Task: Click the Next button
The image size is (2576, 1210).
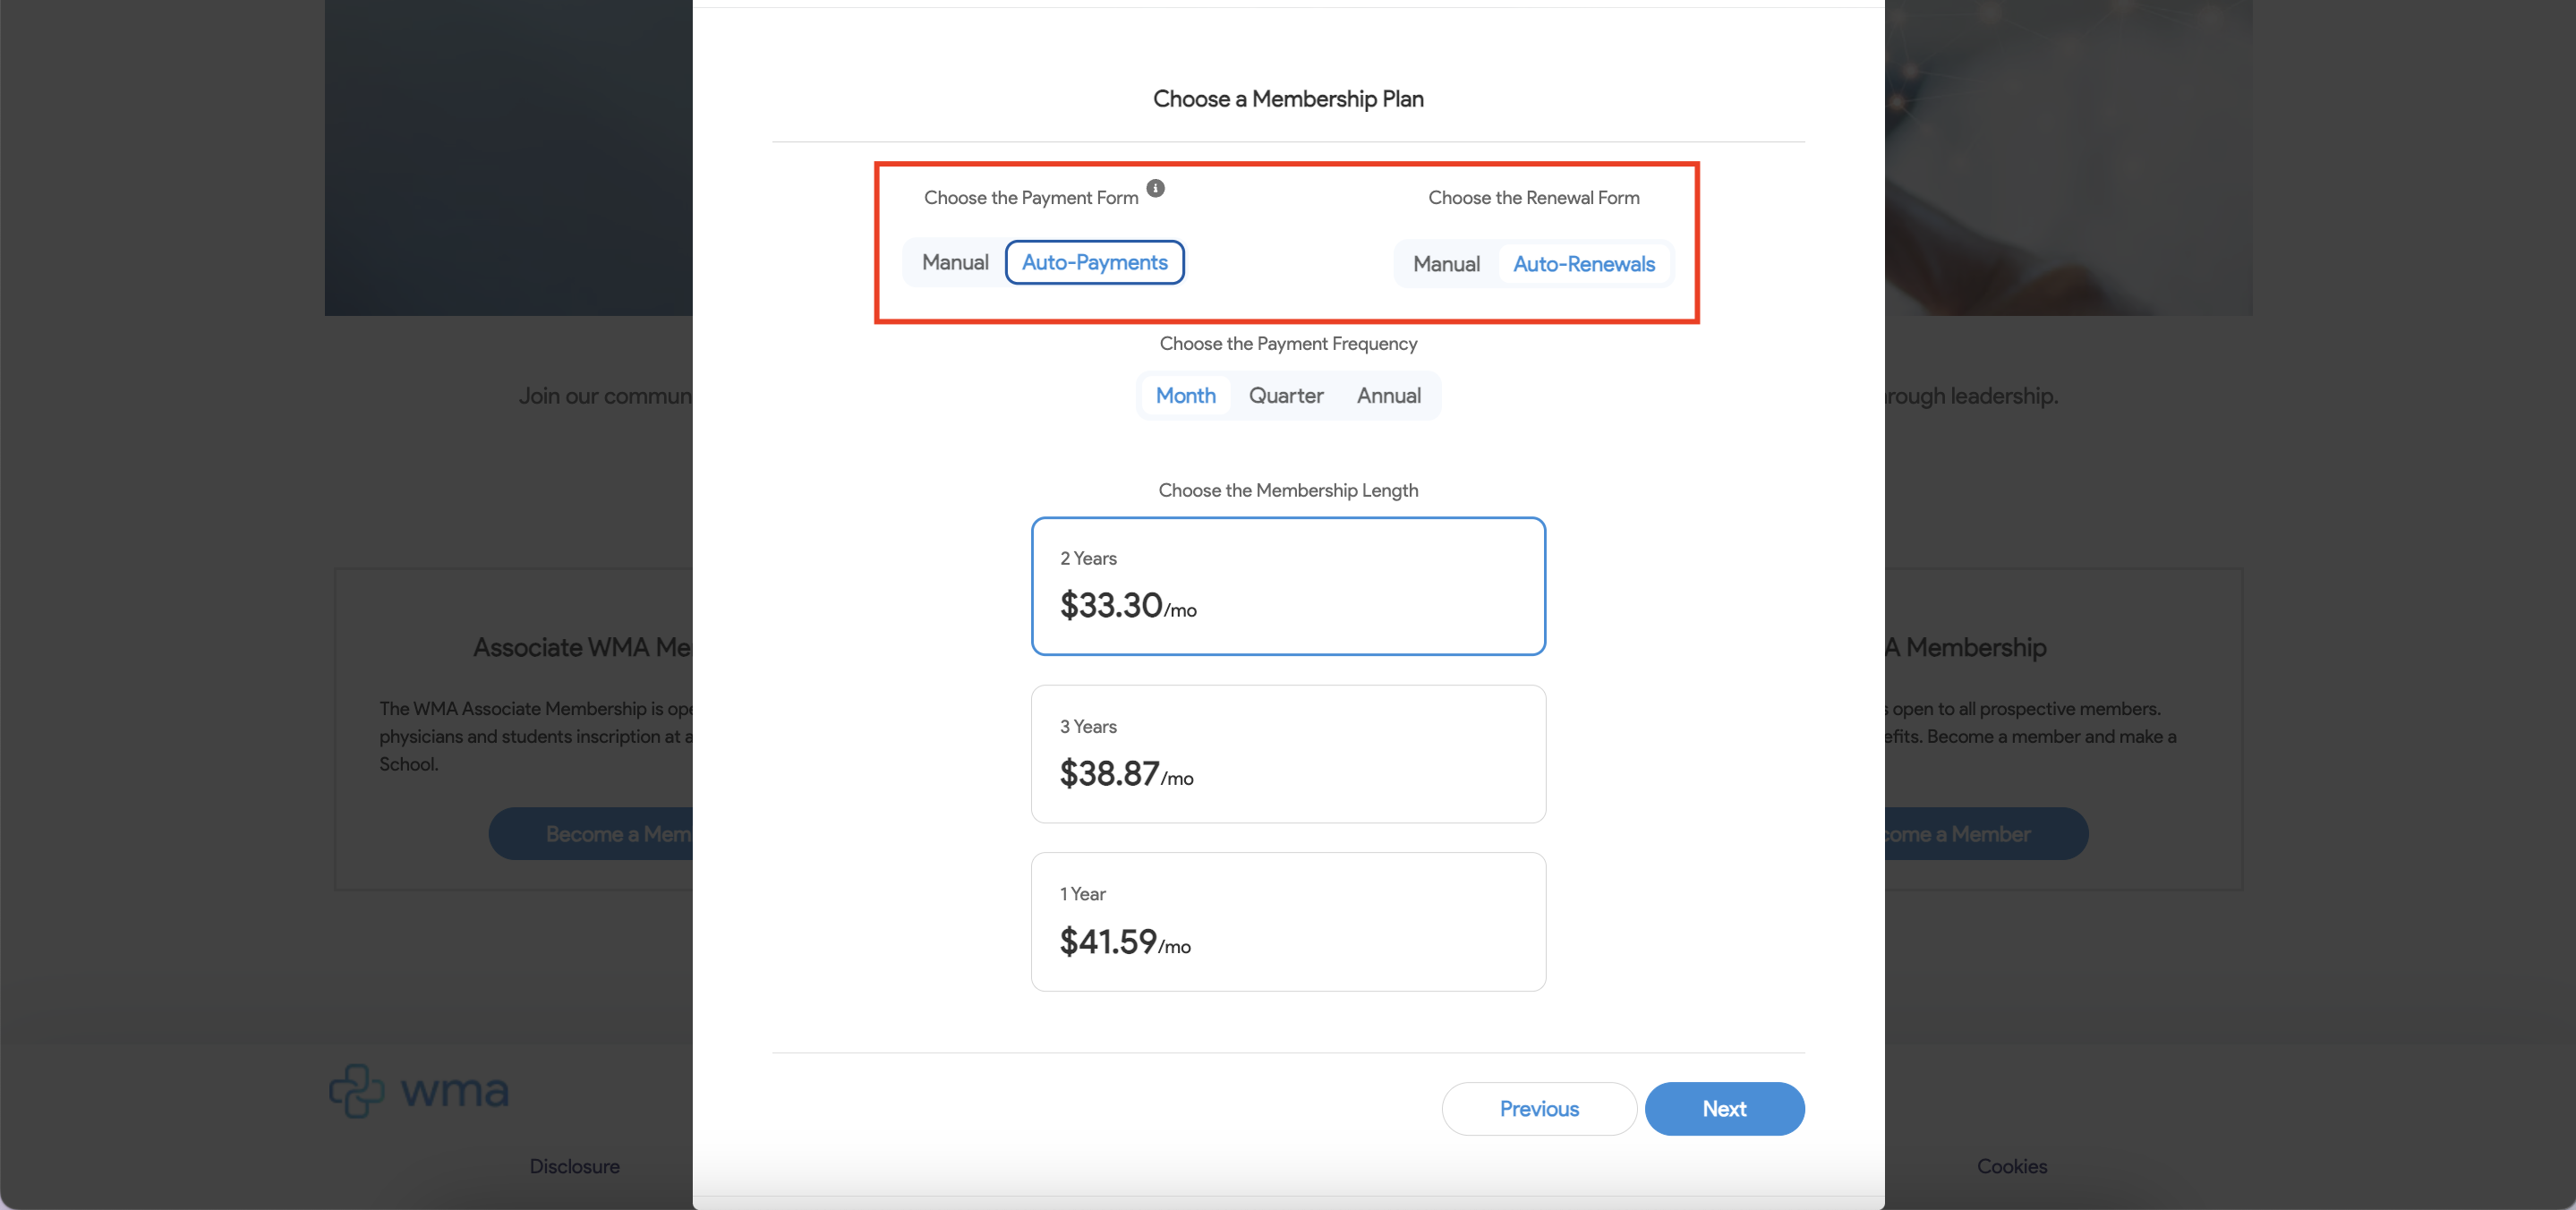Action: pyautogui.click(x=1723, y=1108)
